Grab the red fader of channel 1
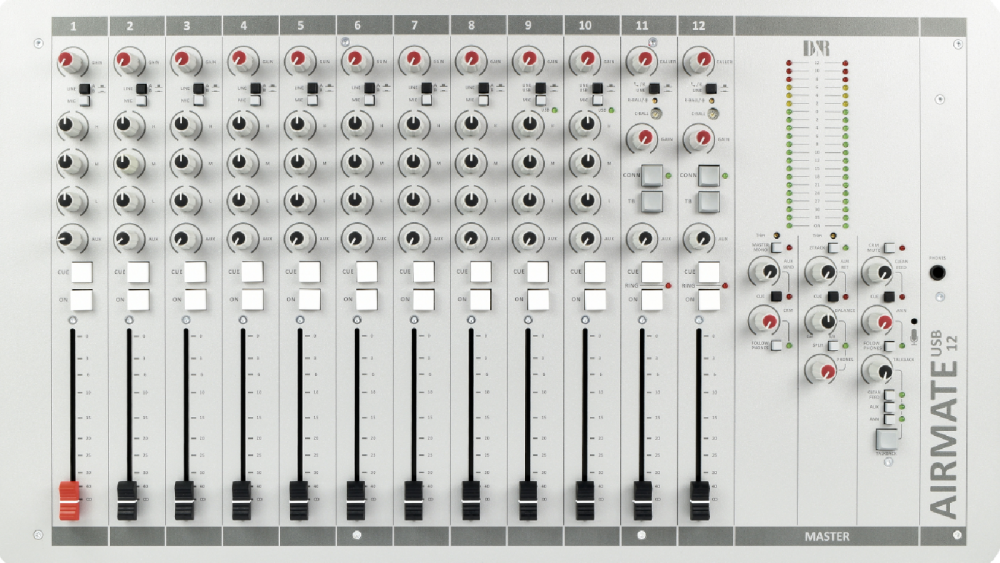 (x=70, y=501)
